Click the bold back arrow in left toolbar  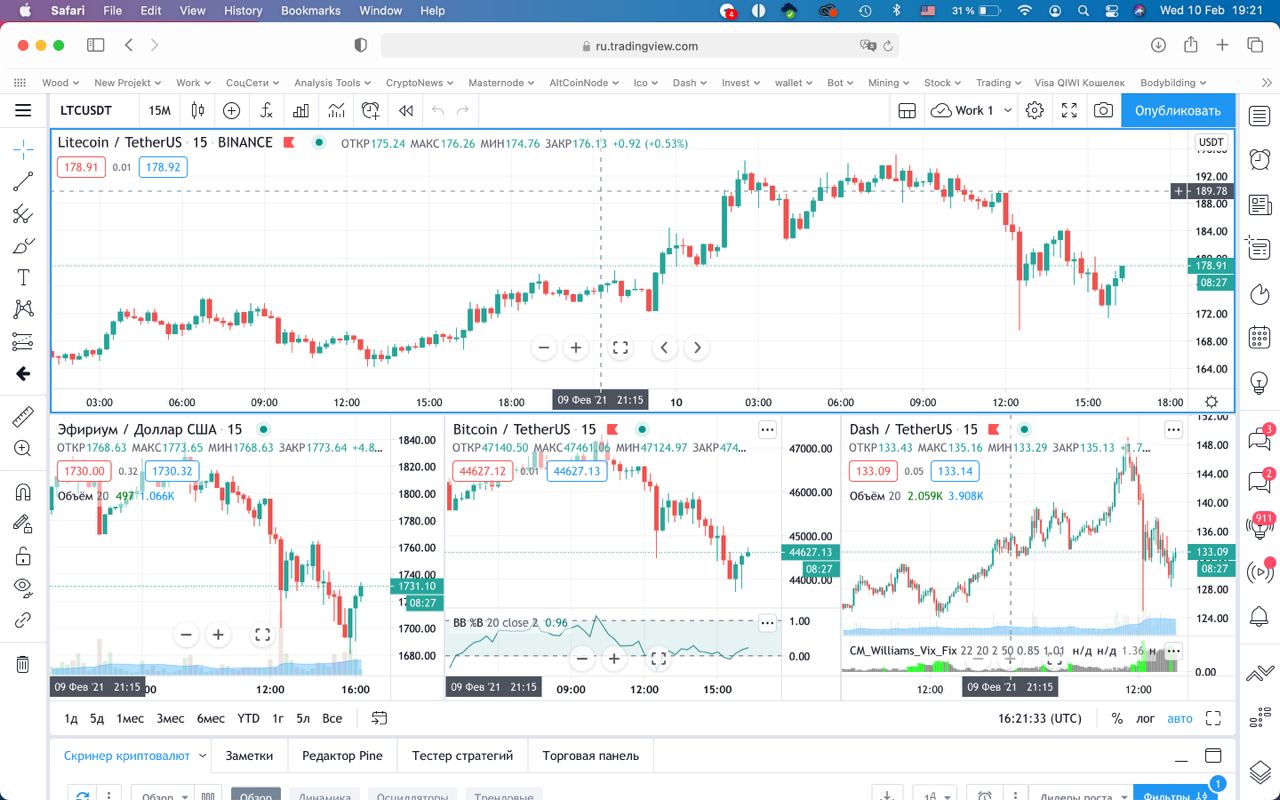(23, 373)
